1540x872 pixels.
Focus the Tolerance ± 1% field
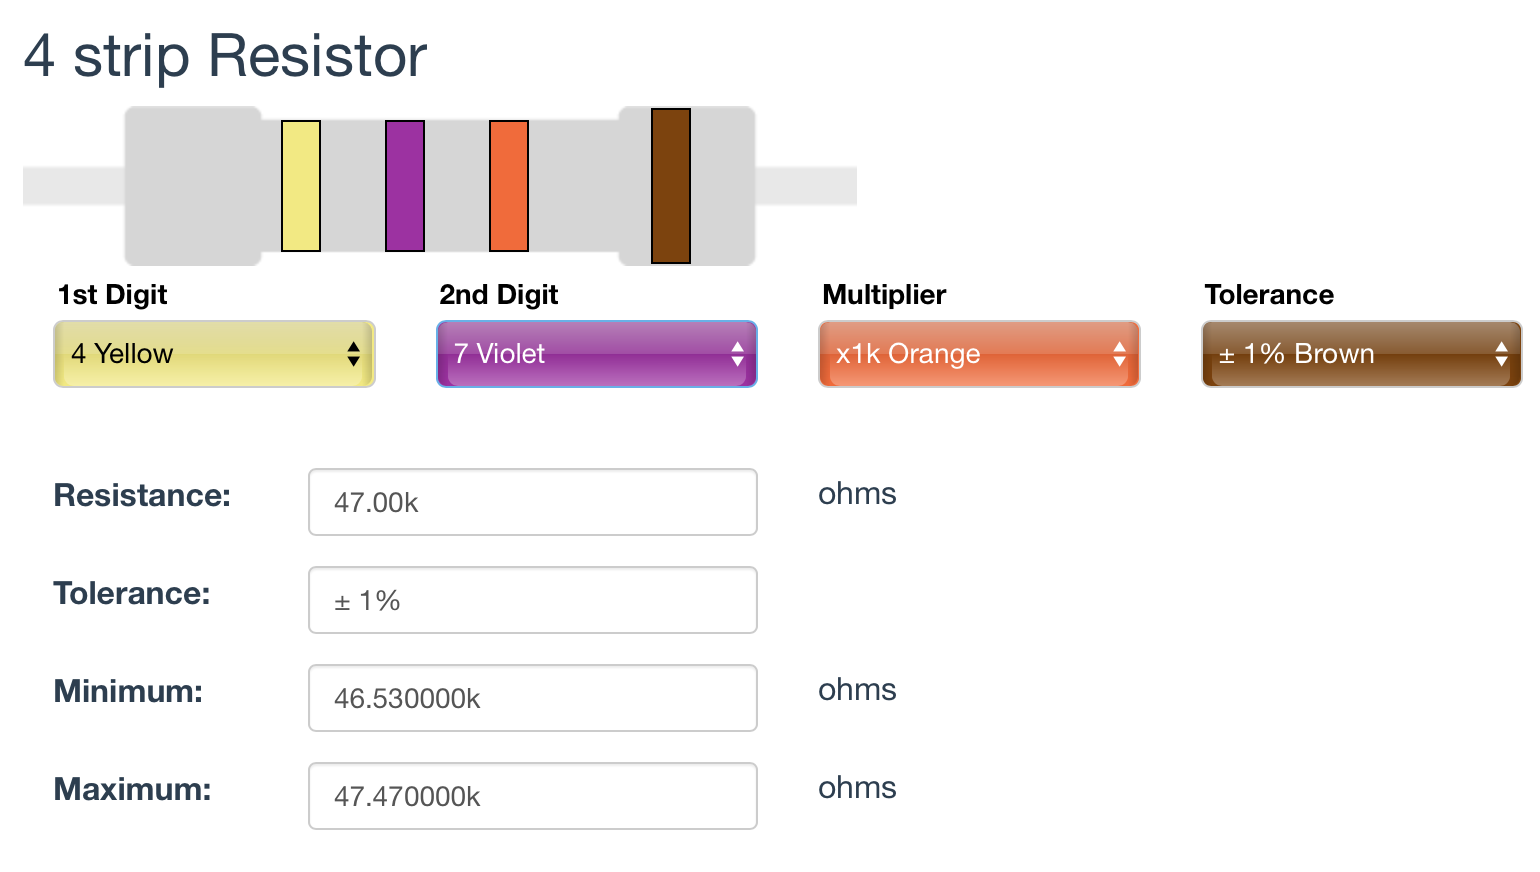(x=533, y=600)
